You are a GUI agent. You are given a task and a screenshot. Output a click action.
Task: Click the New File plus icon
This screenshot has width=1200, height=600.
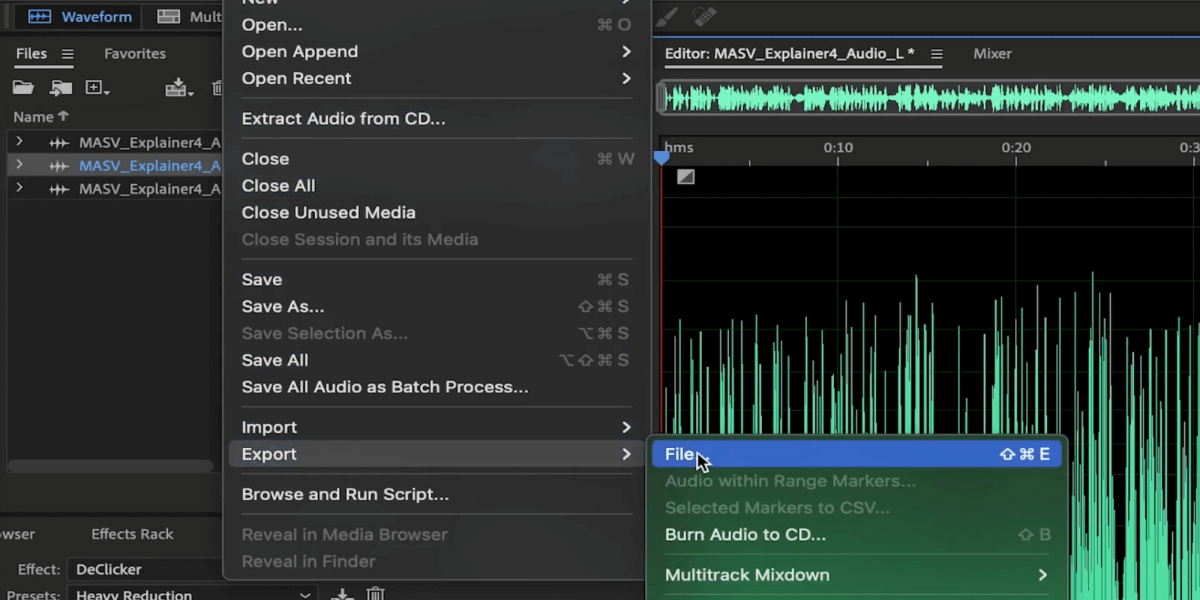point(98,88)
